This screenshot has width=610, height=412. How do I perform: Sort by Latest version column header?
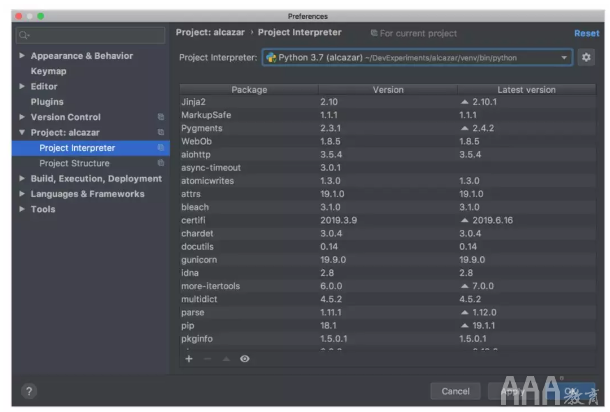pos(526,90)
